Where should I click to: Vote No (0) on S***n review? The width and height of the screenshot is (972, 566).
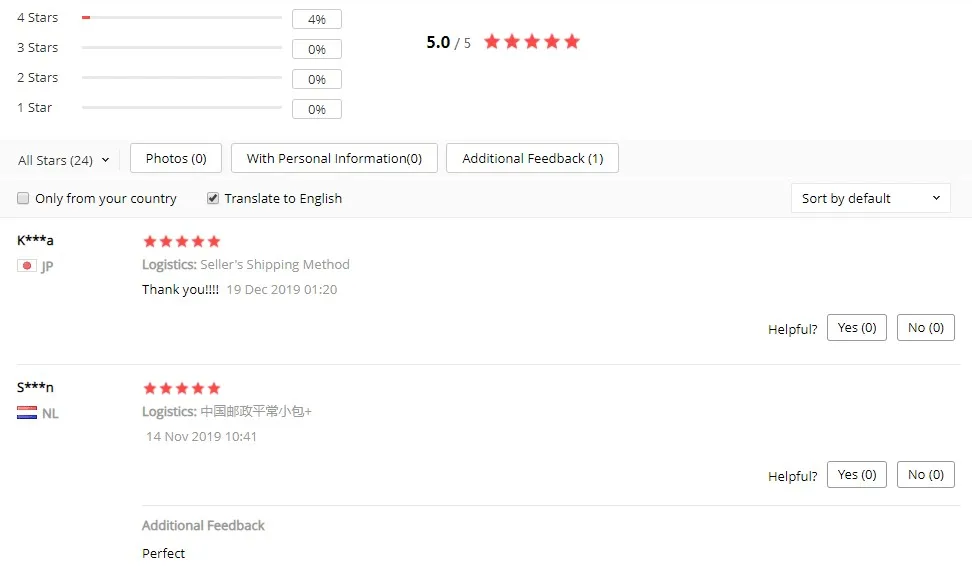[926, 474]
